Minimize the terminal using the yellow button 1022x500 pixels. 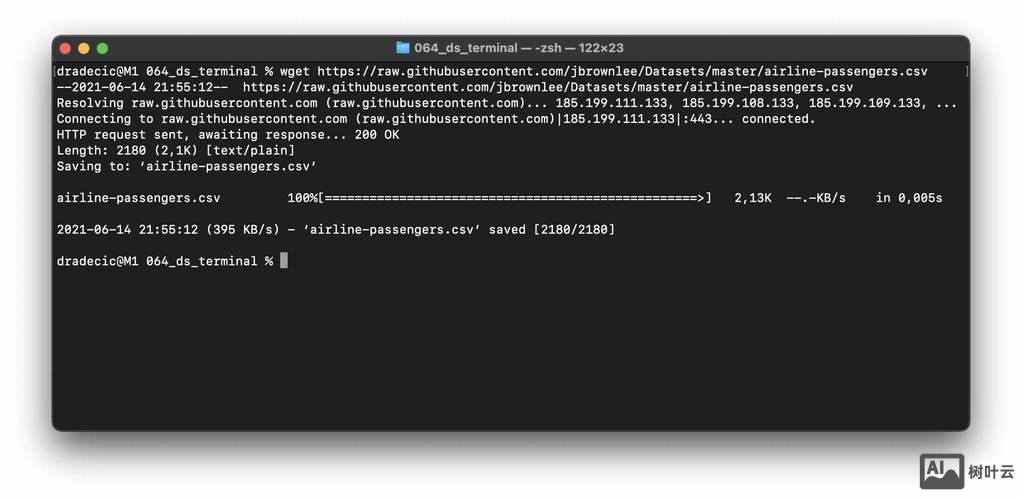pyautogui.click(x=84, y=48)
